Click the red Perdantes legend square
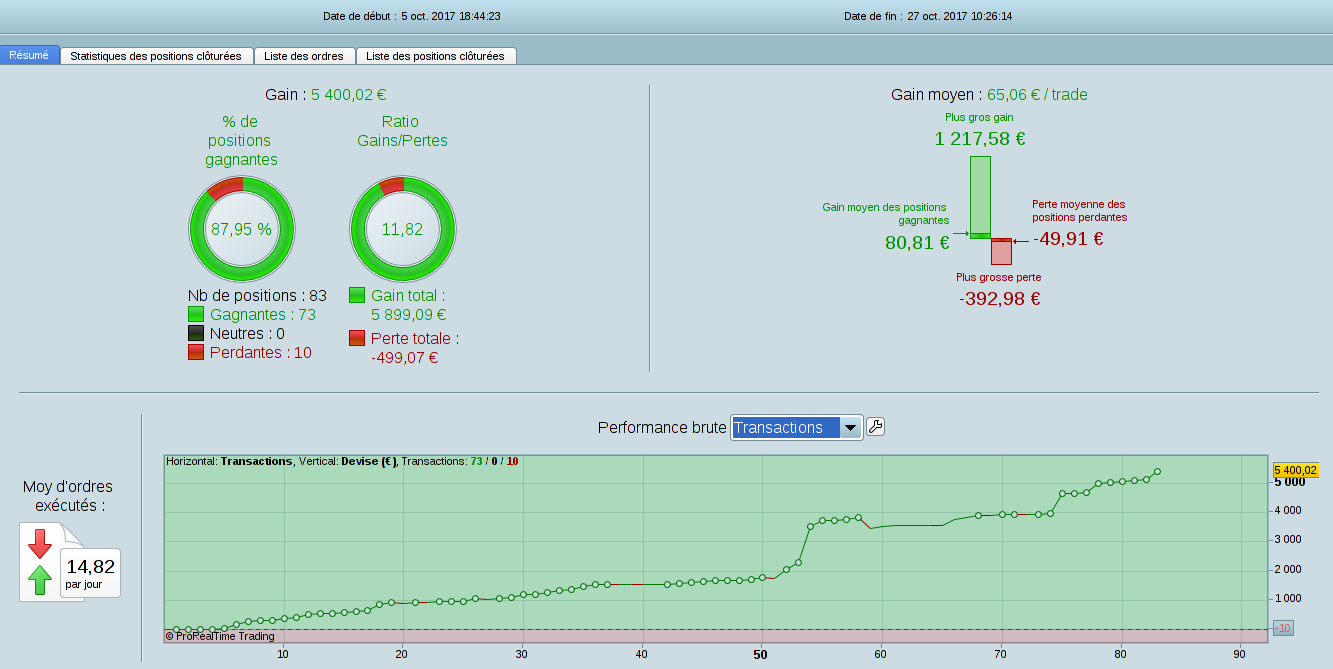The width and height of the screenshot is (1333, 669). pyautogui.click(x=196, y=352)
